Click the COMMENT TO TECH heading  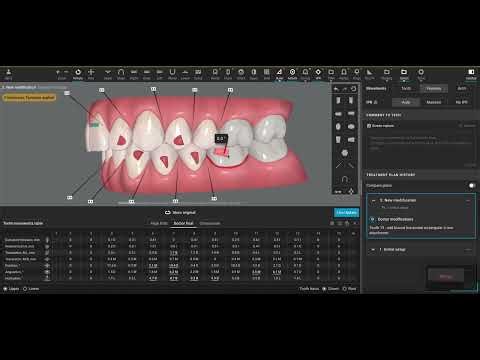(x=384, y=115)
